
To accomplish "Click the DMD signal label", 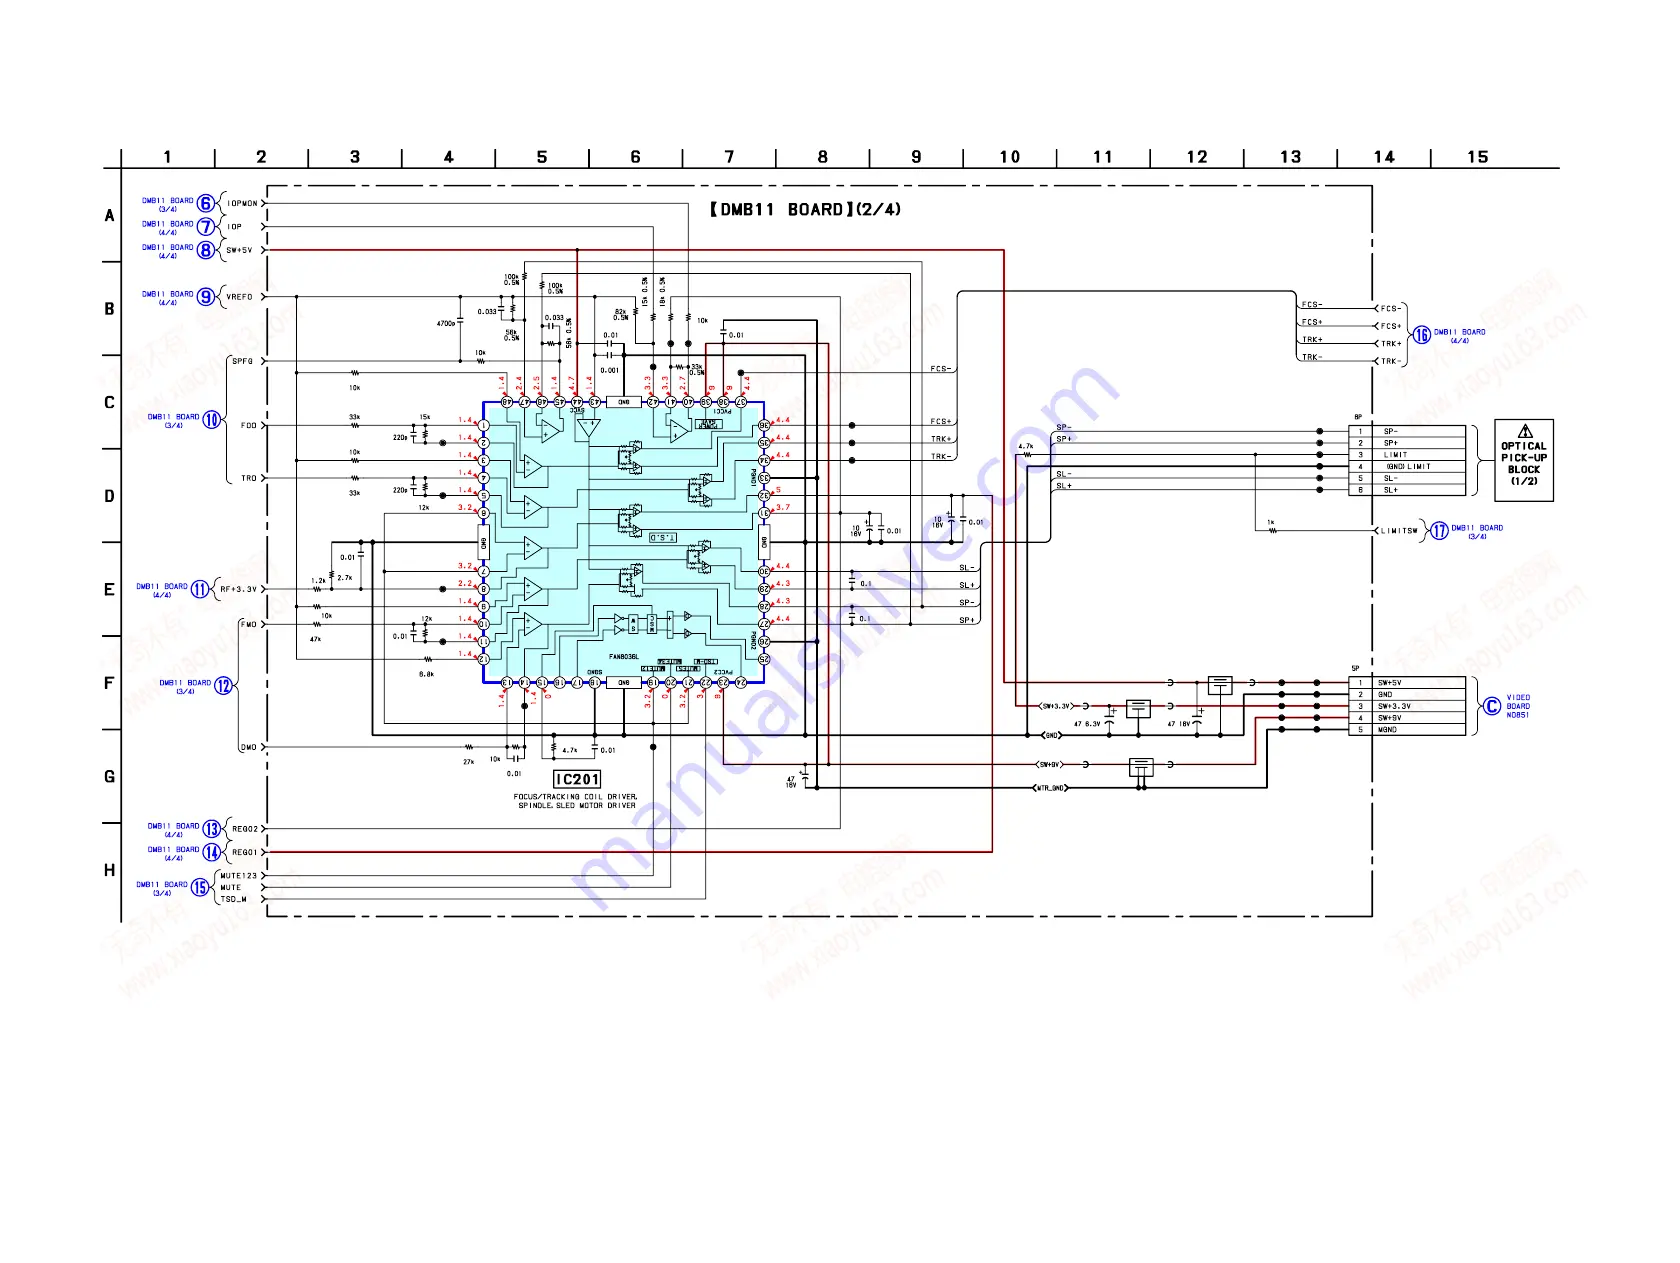I will coord(249,747).
